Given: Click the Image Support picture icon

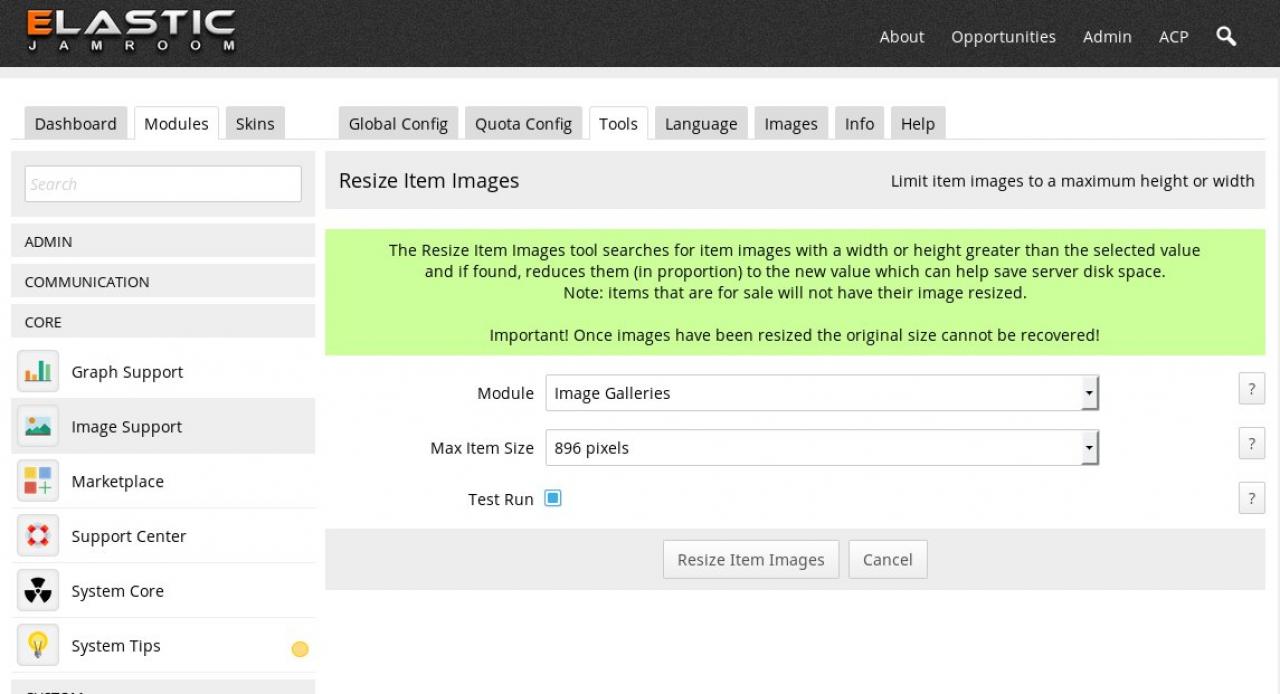Looking at the screenshot, I should 38,427.
